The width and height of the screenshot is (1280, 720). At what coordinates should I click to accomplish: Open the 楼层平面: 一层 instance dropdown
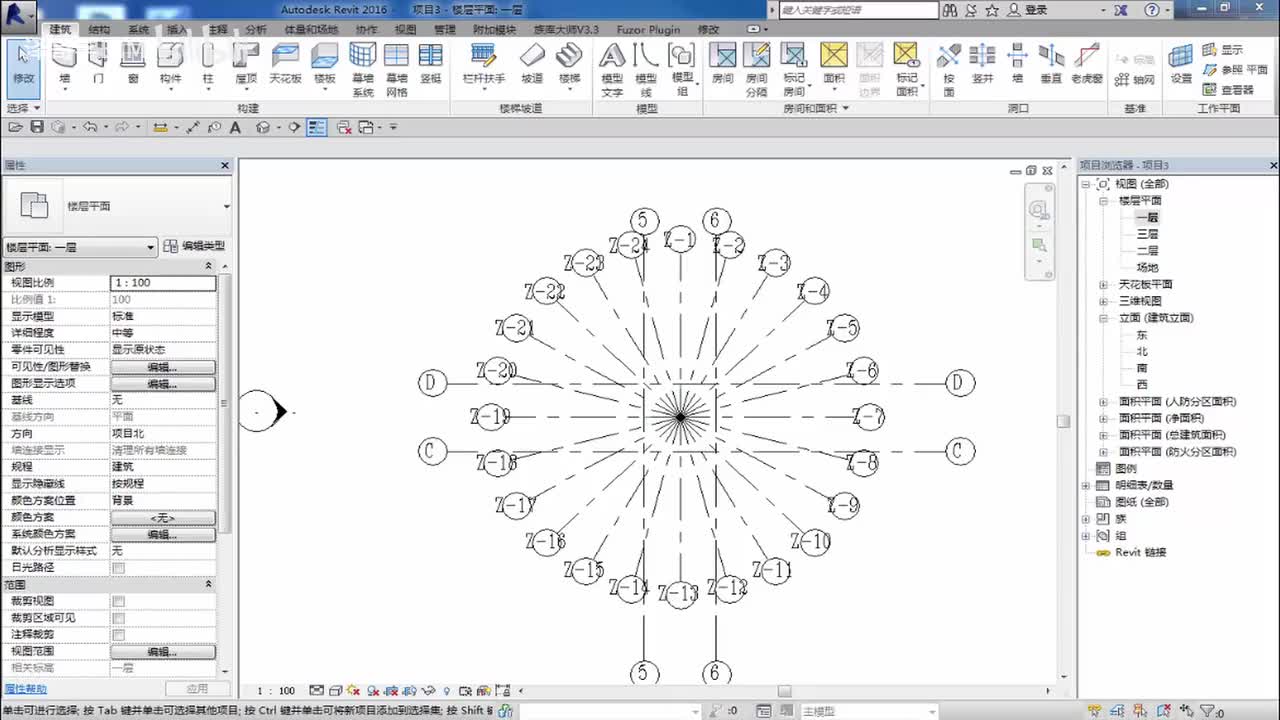coord(80,247)
